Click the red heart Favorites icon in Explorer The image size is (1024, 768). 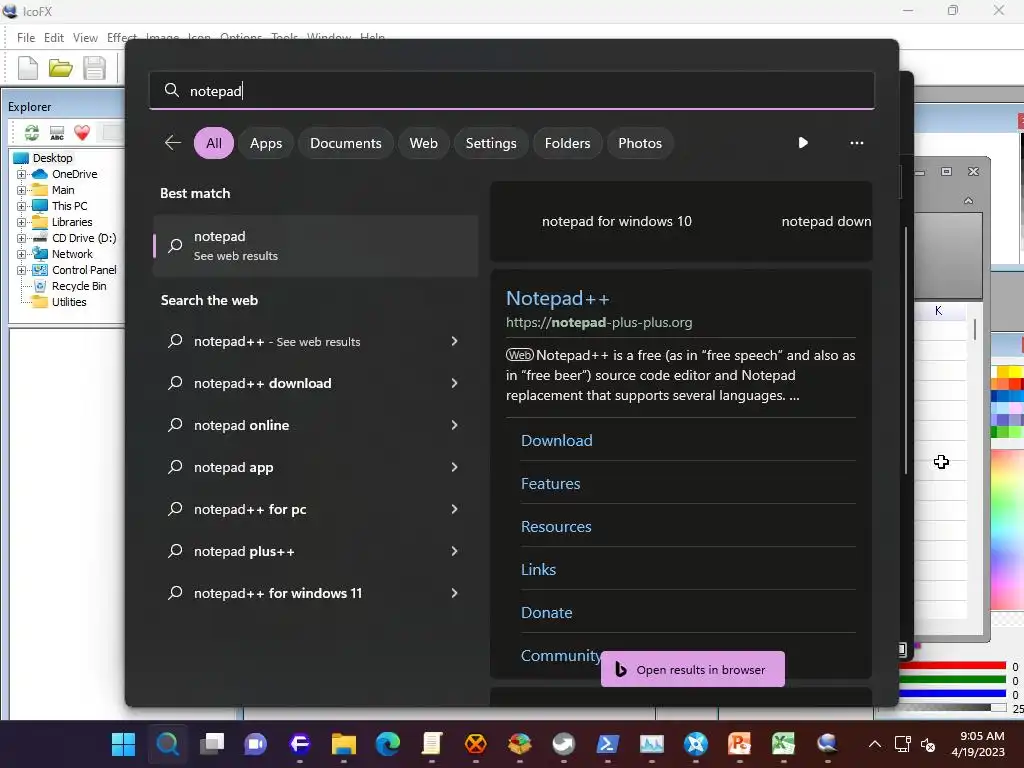82,133
